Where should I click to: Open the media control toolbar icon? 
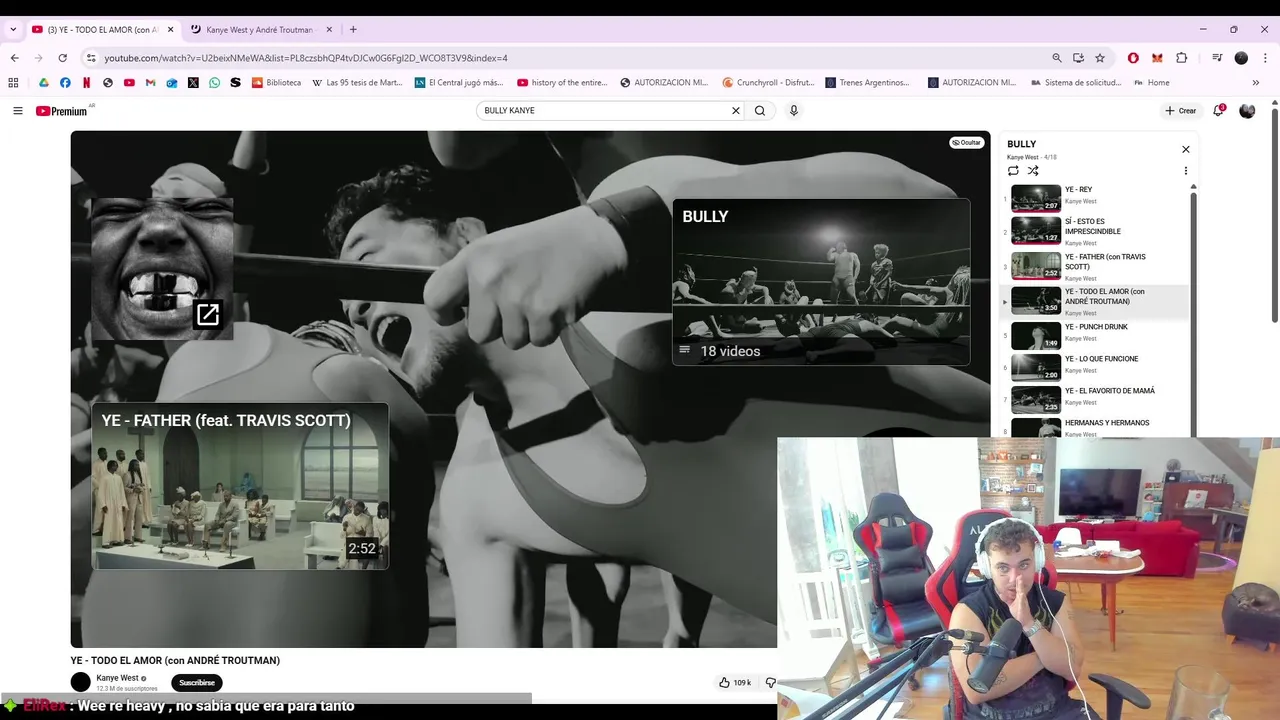(x=1217, y=58)
